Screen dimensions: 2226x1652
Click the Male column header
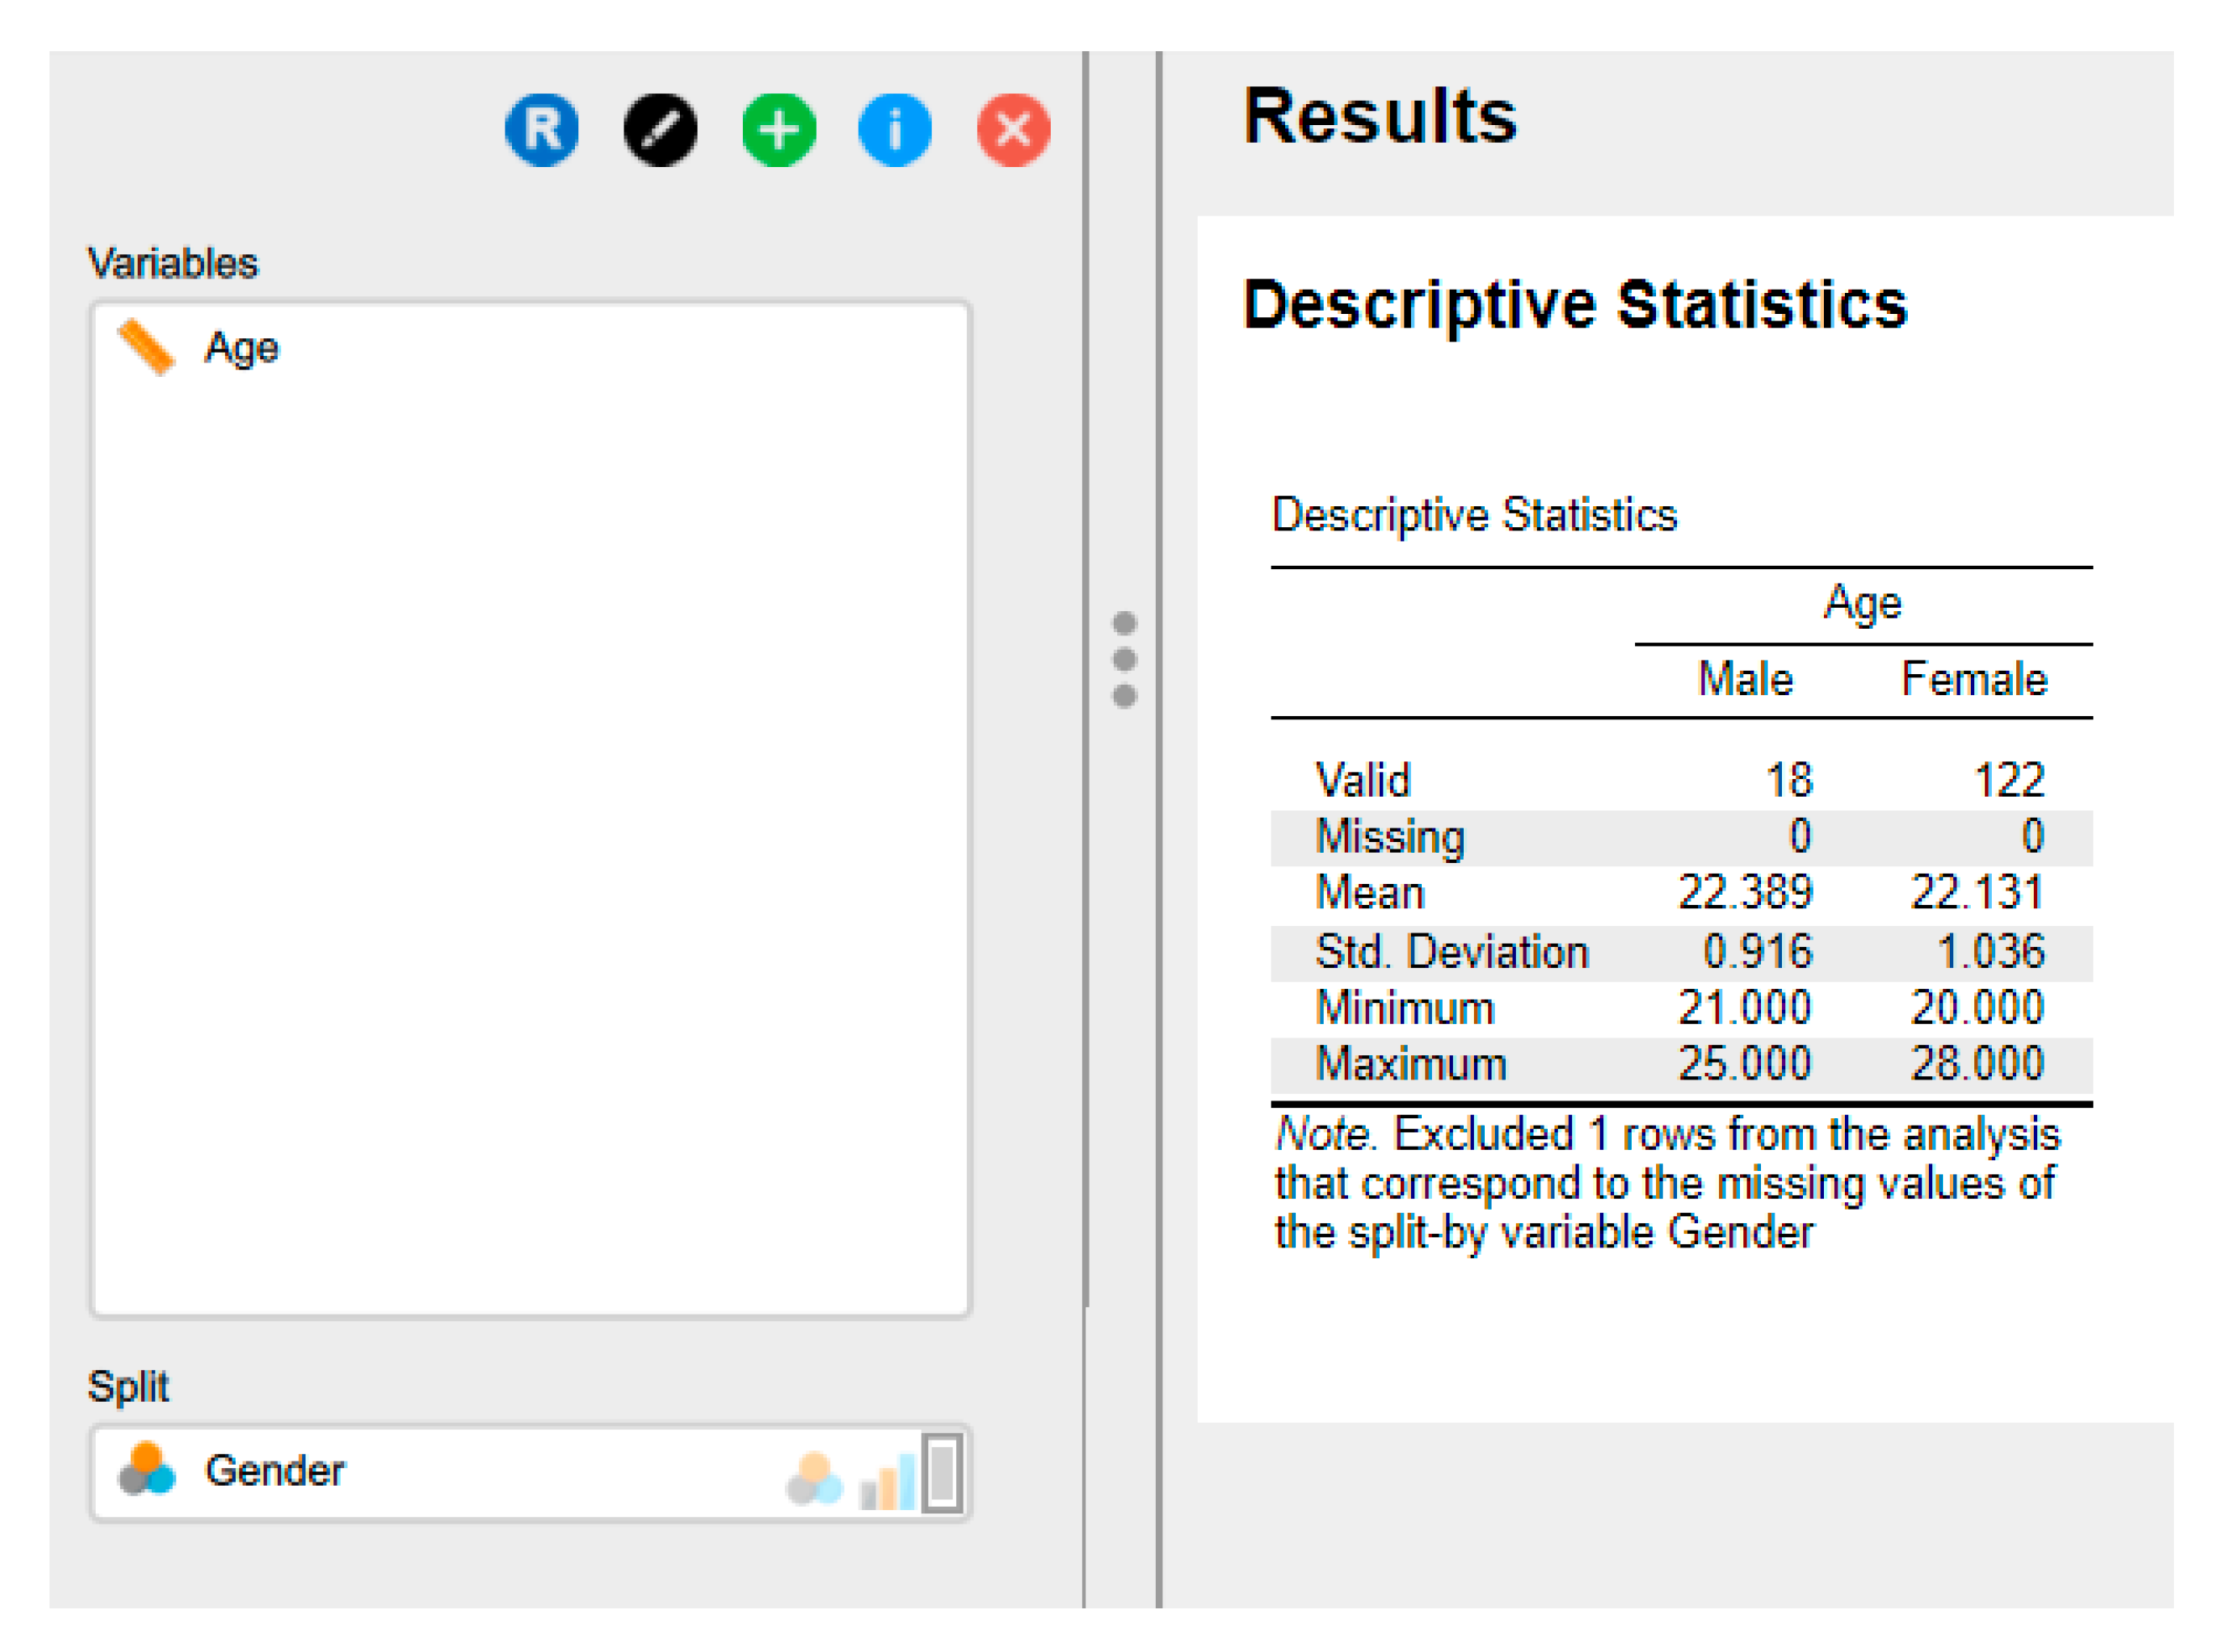1745,679
